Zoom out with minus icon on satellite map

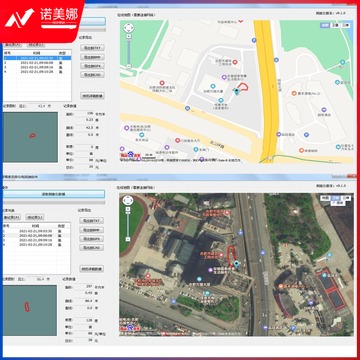[128, 239]
